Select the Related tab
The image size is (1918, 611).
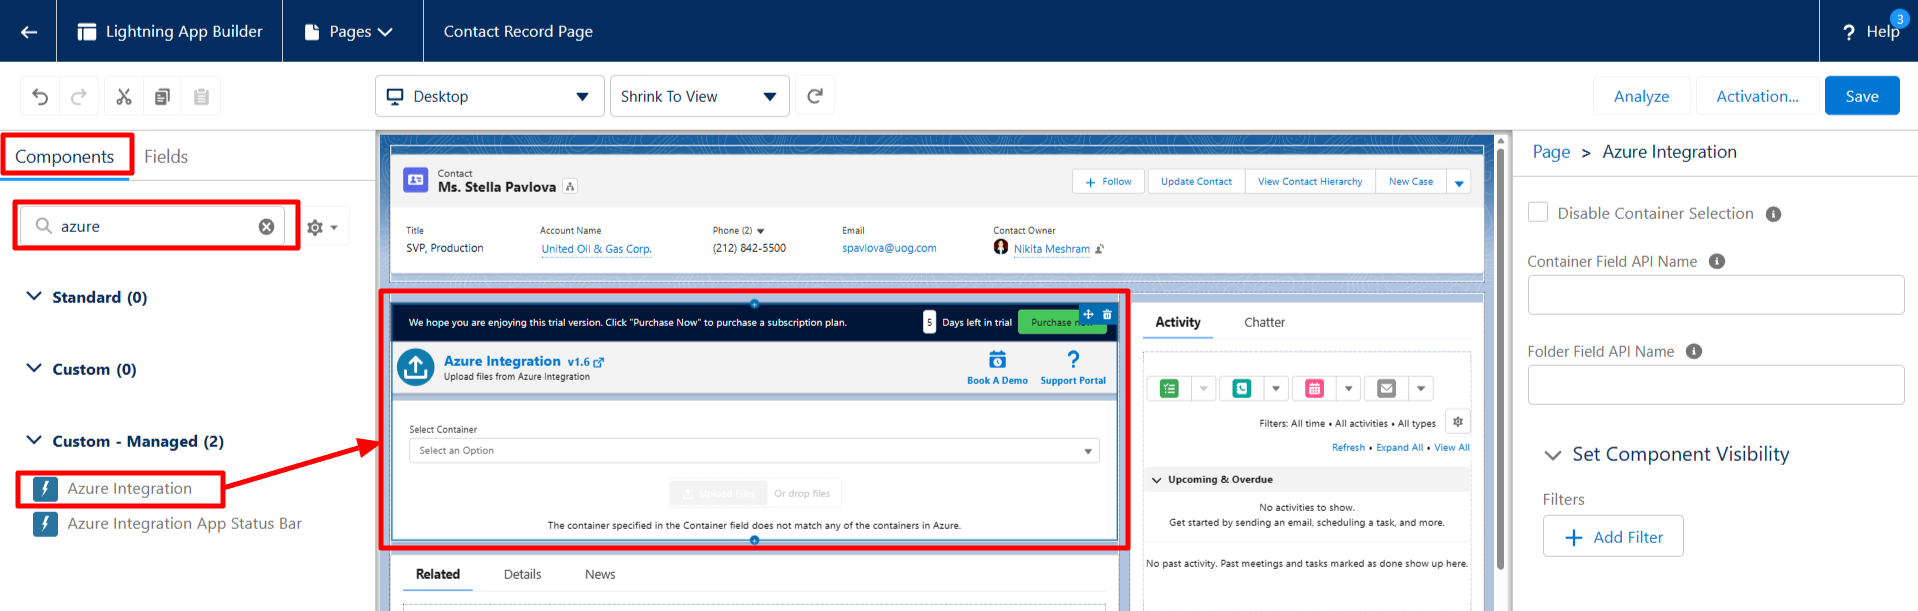(438, 575)
